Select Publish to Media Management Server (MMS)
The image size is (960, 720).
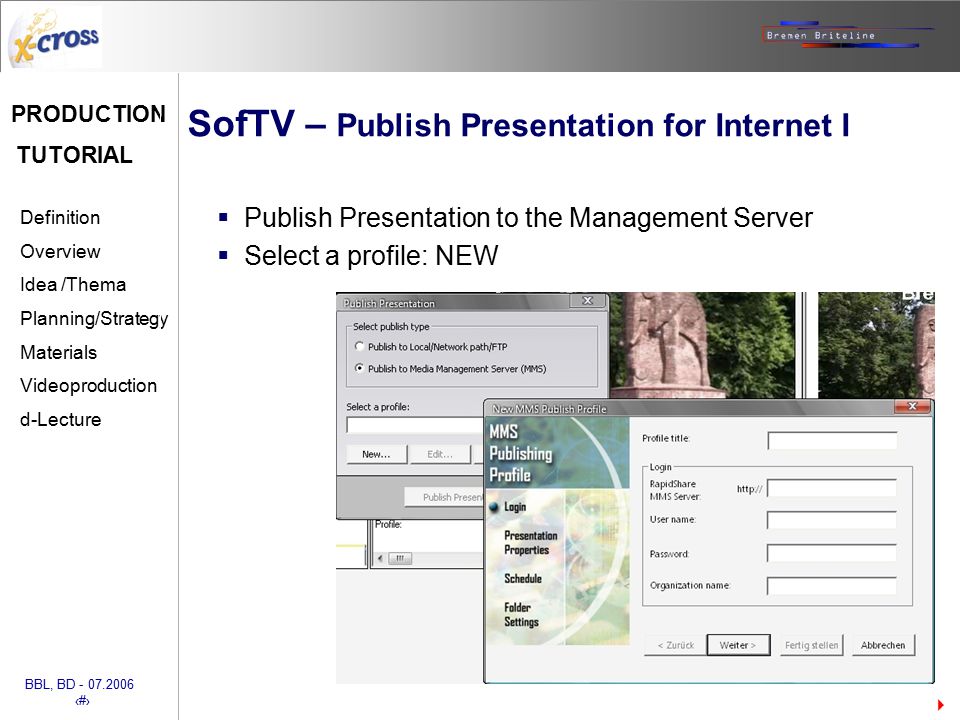tap(450, 369)
